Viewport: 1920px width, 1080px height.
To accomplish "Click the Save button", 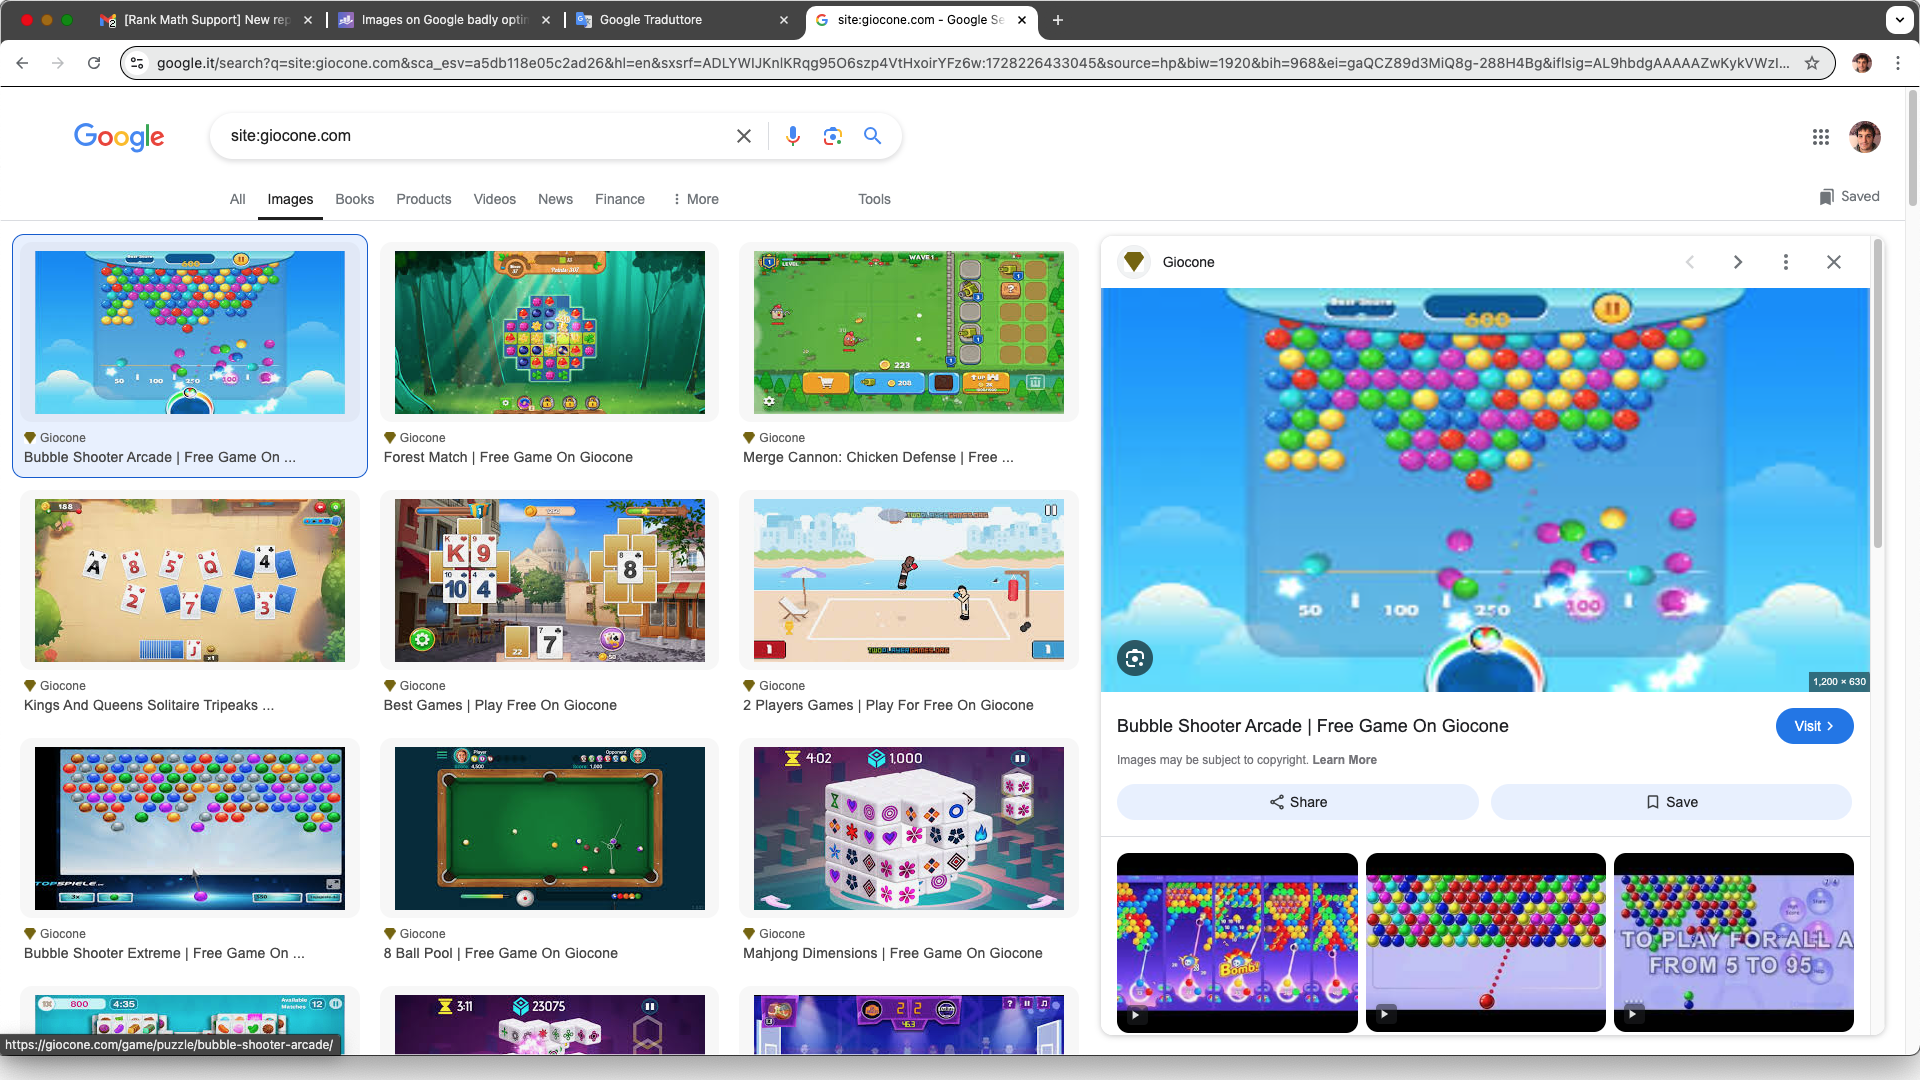I will (1671, 802).
